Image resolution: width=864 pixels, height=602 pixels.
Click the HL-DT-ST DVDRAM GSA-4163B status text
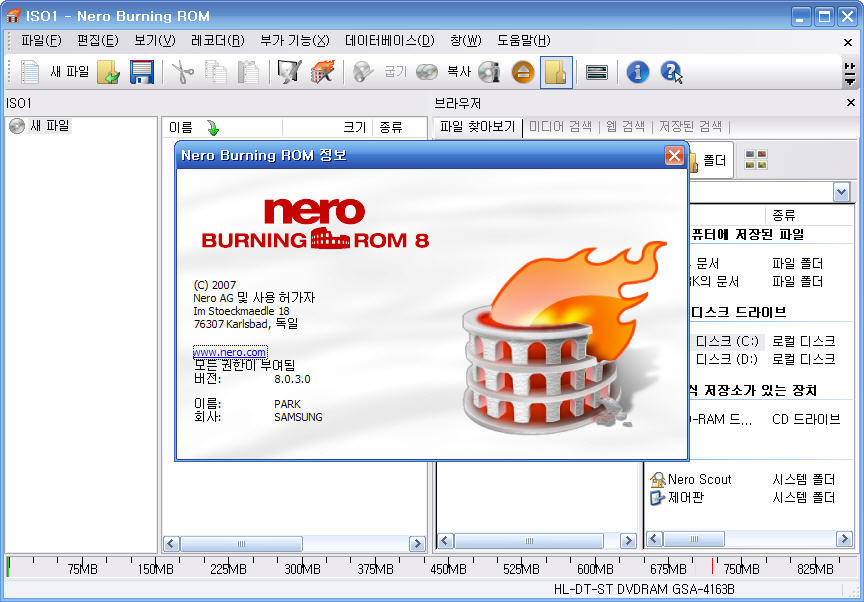(x=644, y=589)
